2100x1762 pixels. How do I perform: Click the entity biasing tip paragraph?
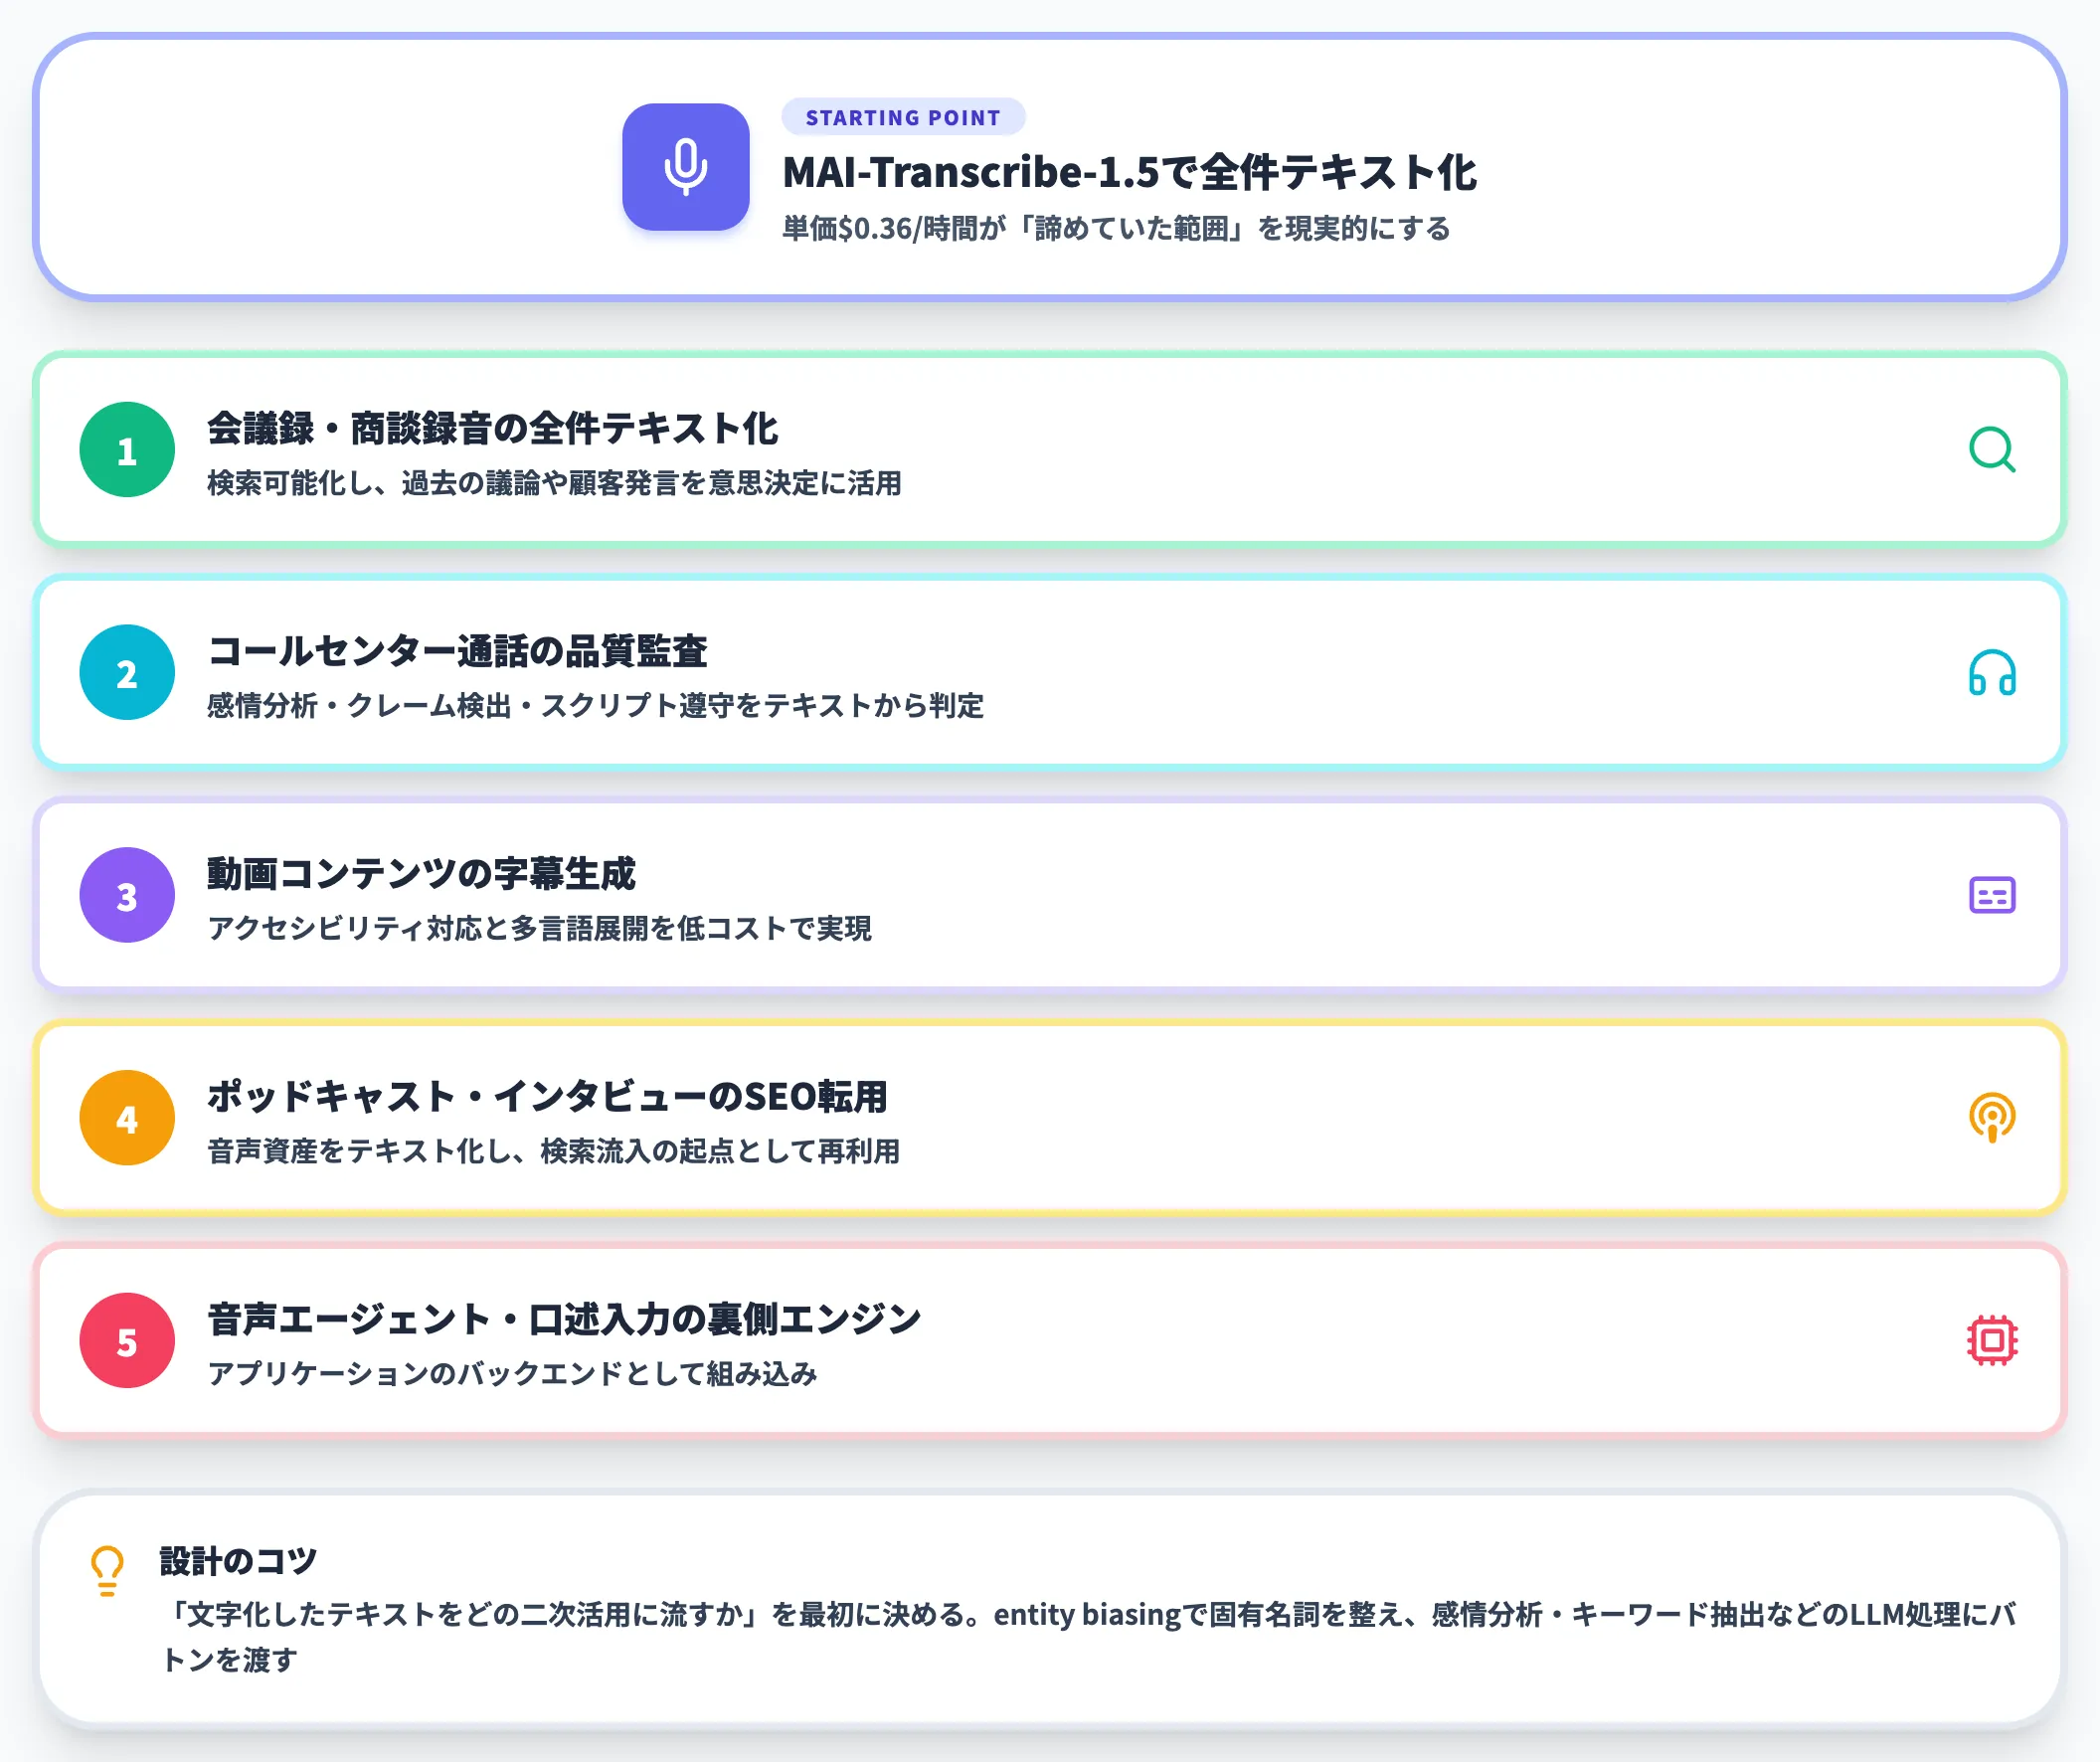pos(1088,1637)
